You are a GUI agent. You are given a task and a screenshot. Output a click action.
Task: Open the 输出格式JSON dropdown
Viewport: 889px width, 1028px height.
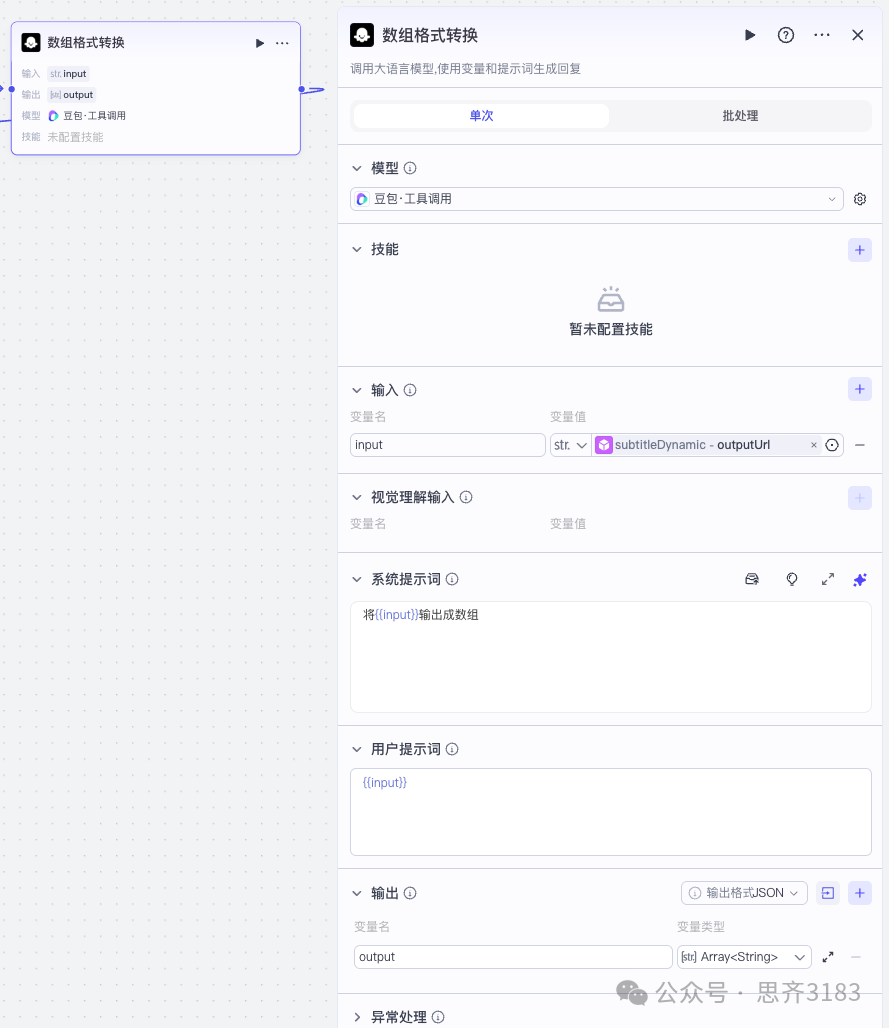(744, 893)
